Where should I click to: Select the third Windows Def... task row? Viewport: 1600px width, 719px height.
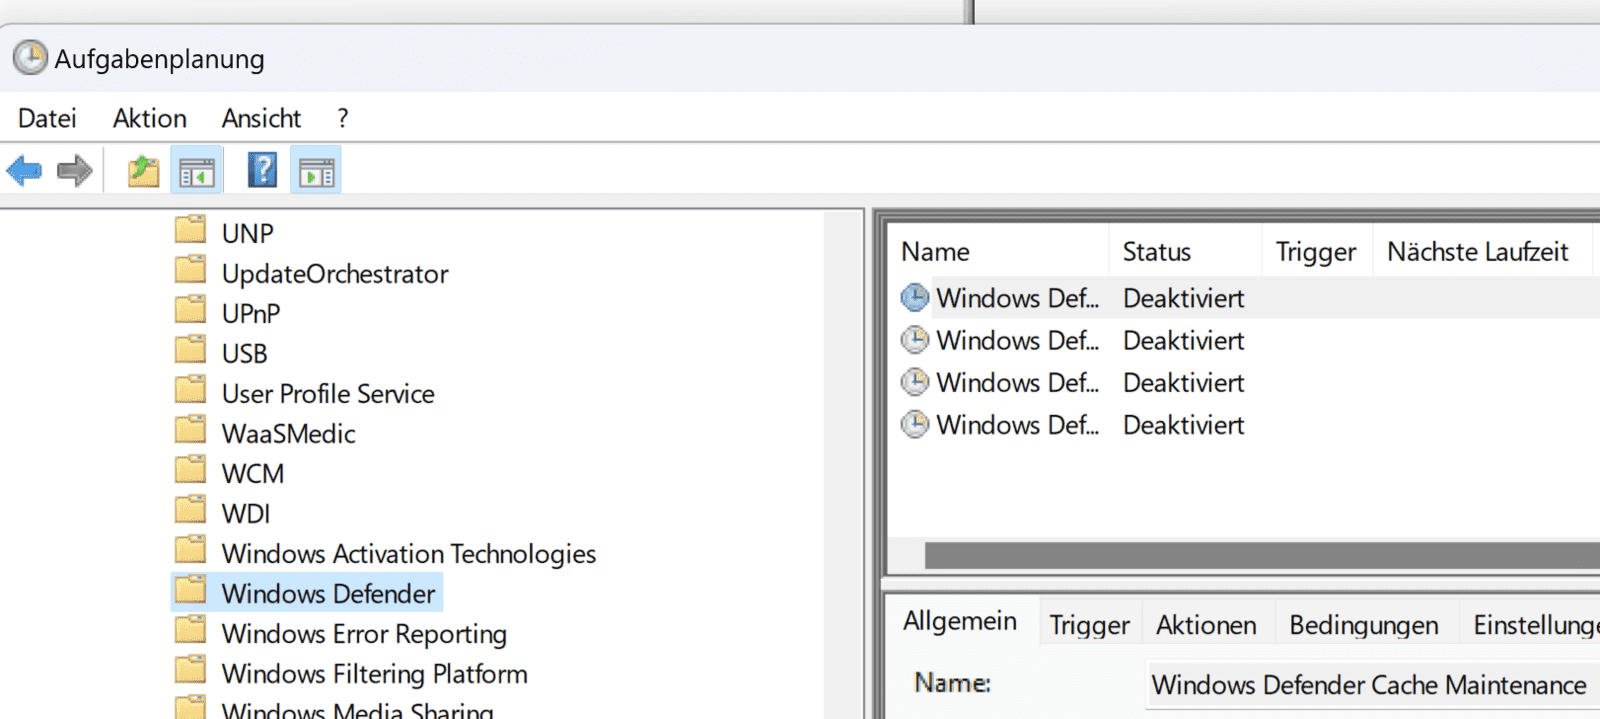pyautogui.click(x=1244, y=382)
